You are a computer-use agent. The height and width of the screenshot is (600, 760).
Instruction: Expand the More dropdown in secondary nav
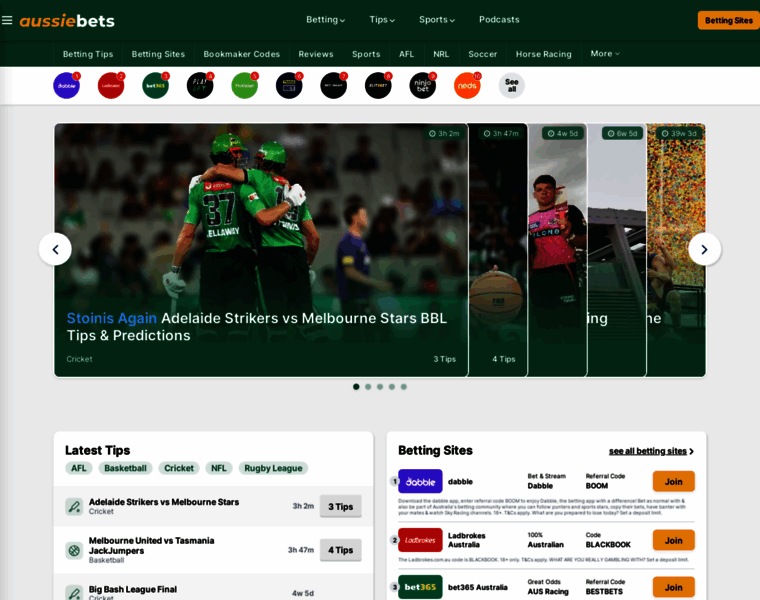coord(605,54)
